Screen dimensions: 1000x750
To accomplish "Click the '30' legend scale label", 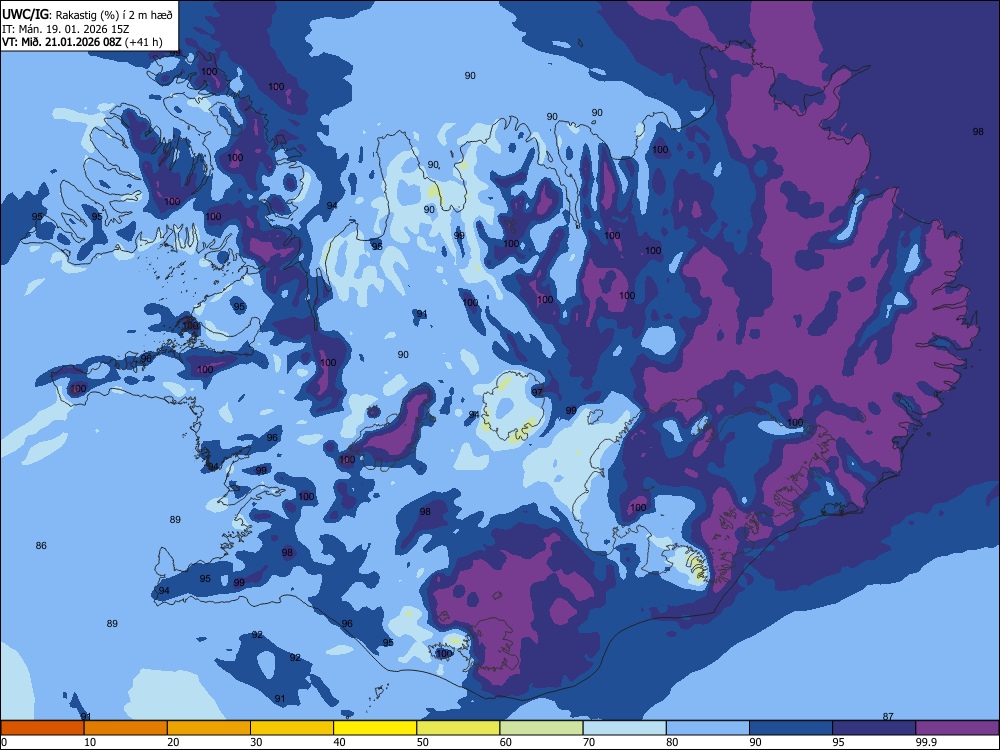I will pyautogui.click(x=256, y=742).
